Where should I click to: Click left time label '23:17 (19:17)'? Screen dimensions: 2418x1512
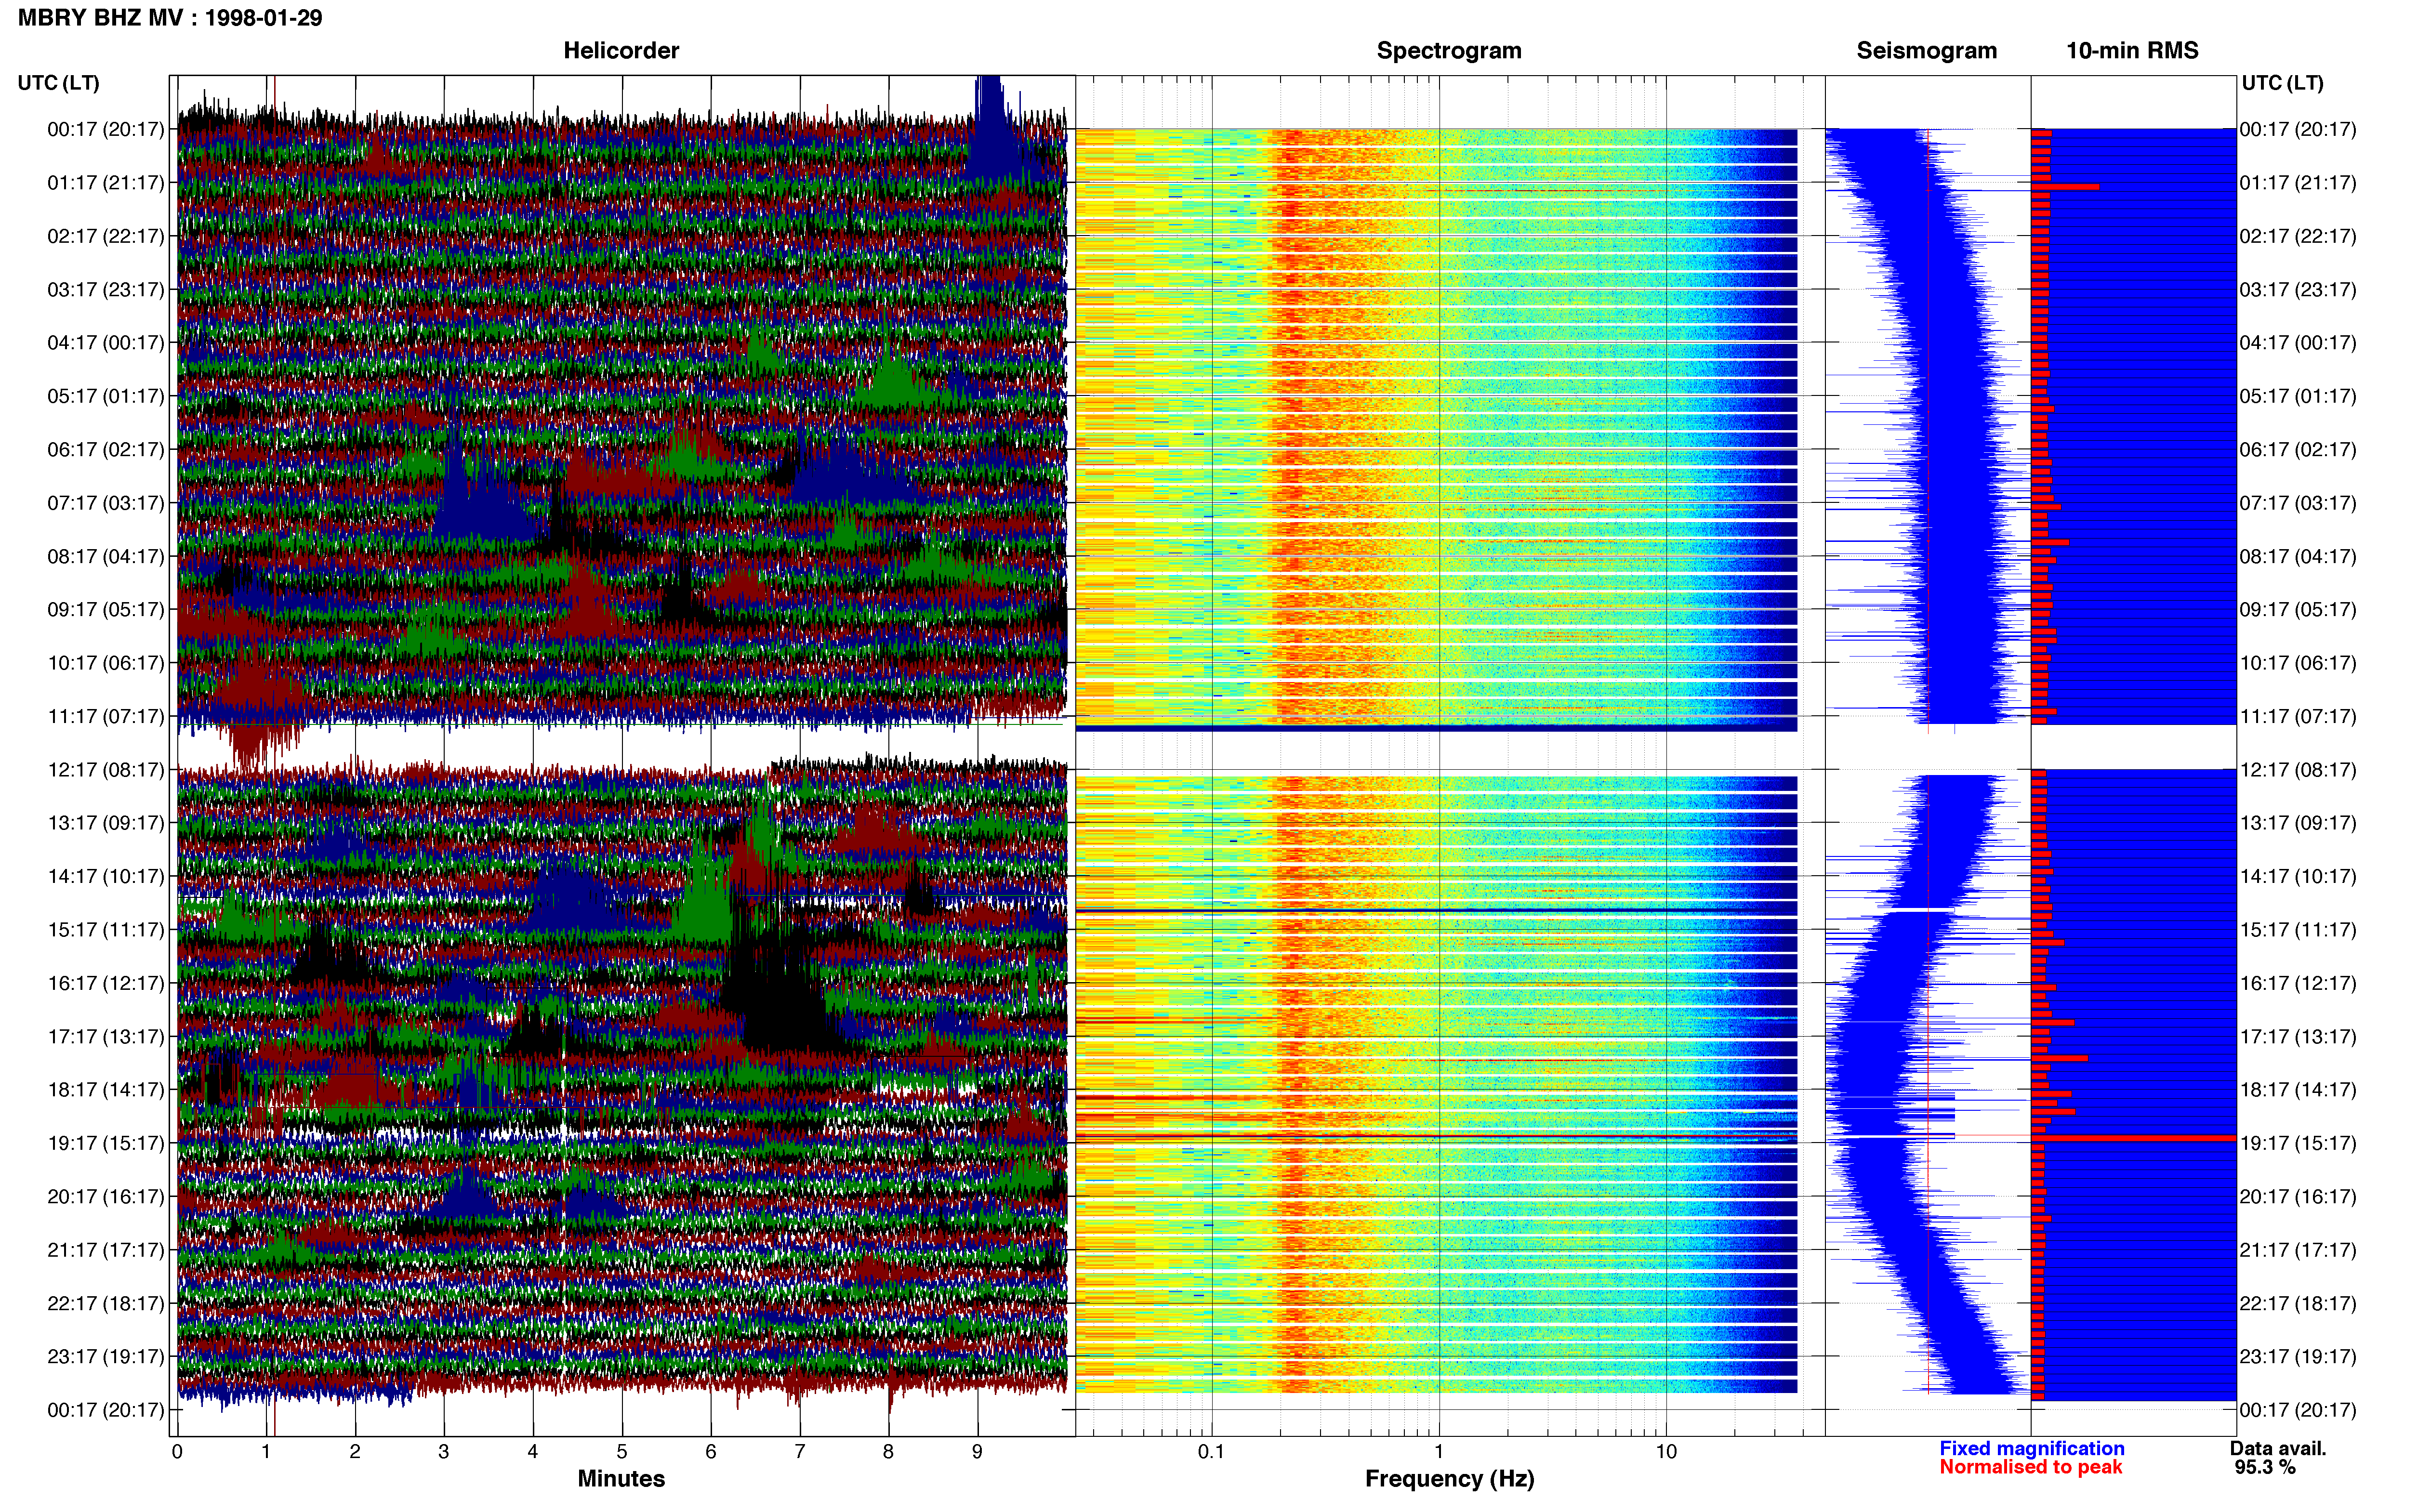(106, 1357)
